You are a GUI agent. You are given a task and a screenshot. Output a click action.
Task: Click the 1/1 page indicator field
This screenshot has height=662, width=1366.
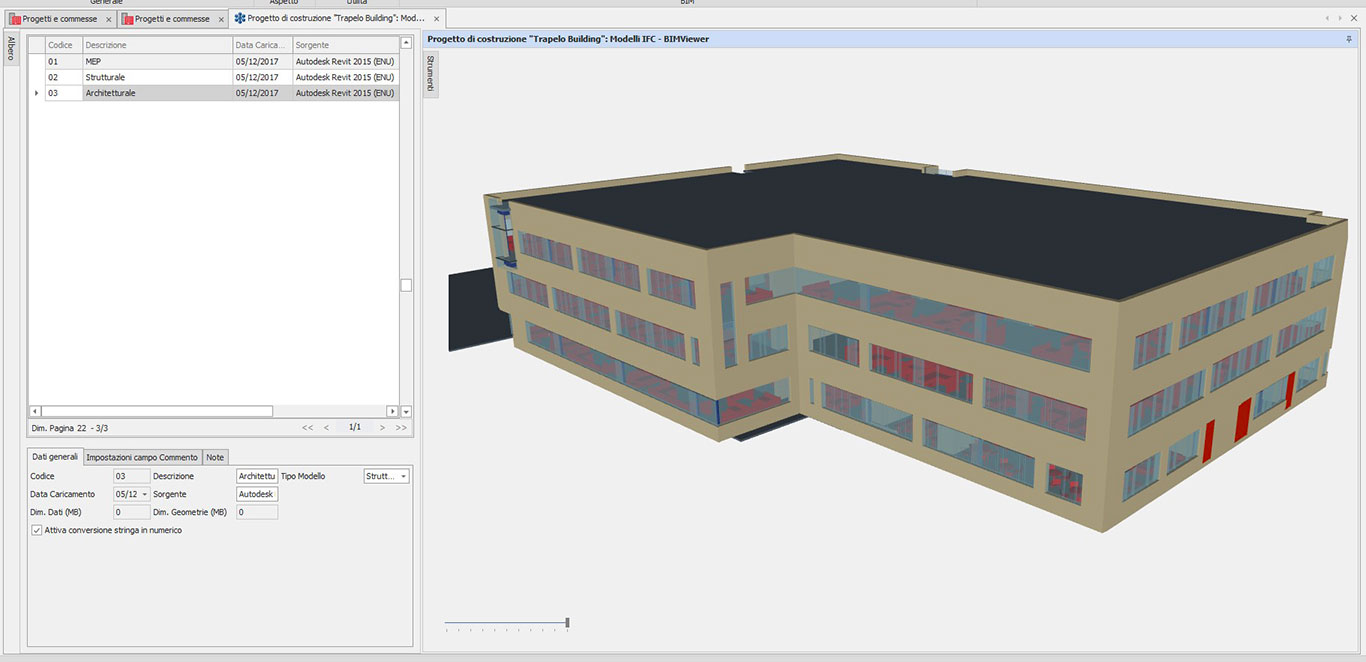(x=354, y=427)
